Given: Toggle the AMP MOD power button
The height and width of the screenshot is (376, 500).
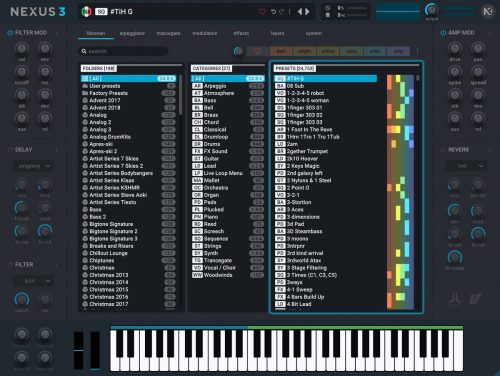Looking at the screenshot, I should click(443, 33).
